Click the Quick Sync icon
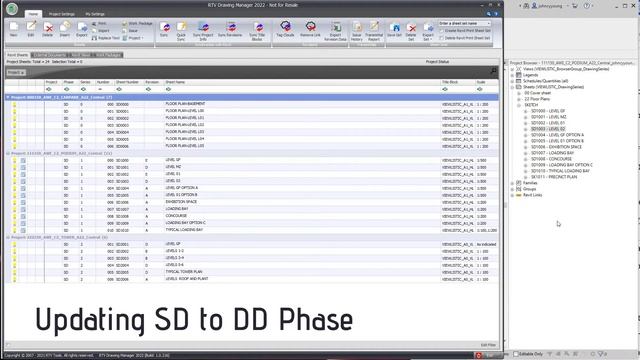Image resolution: width=640 pixels, height=360 pixels. (x=181, y=27)
